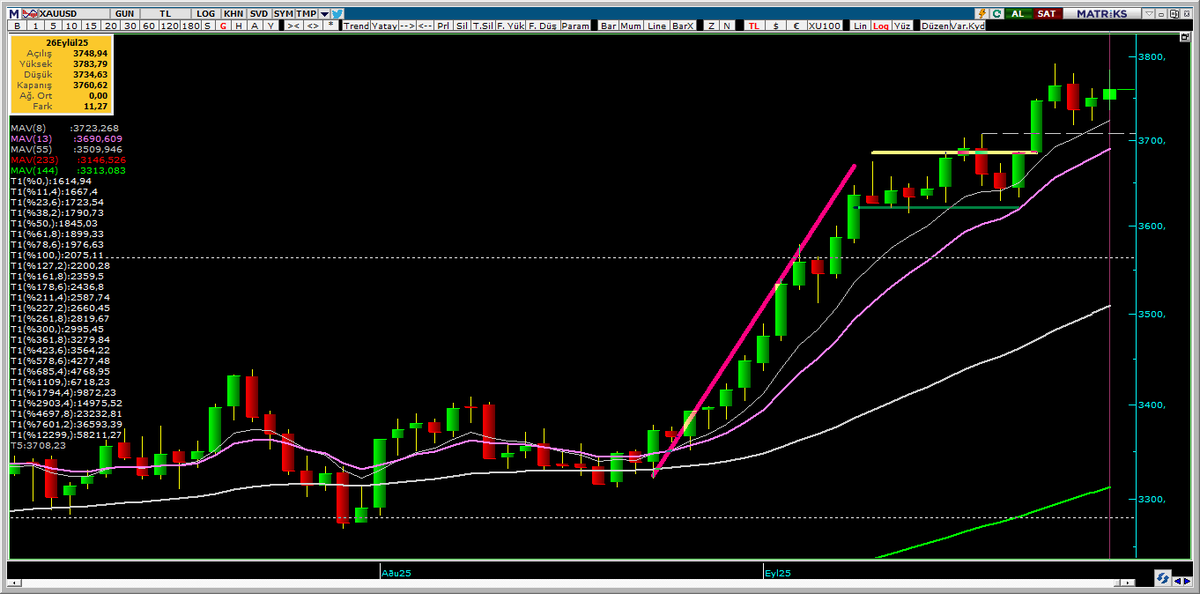The width and height of the screenshot is (1200, 594).
Task: Click the chart symbol icon beside XAUUSD
Action: [x=30, y=14]
